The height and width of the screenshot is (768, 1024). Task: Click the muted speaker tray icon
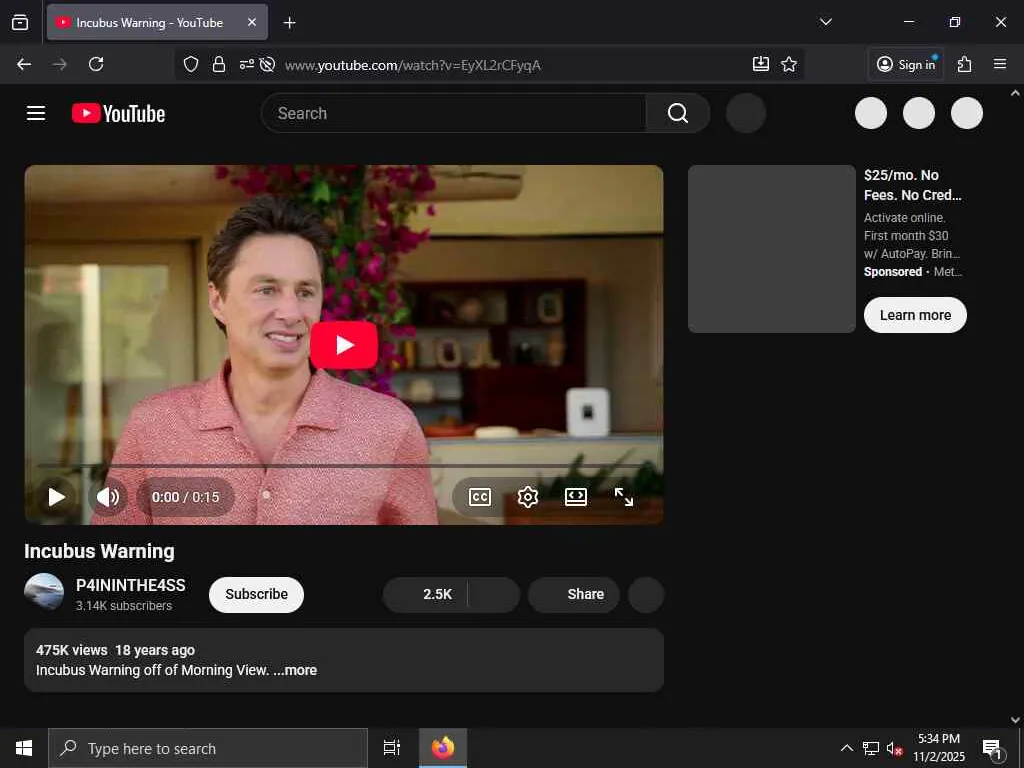894,748
